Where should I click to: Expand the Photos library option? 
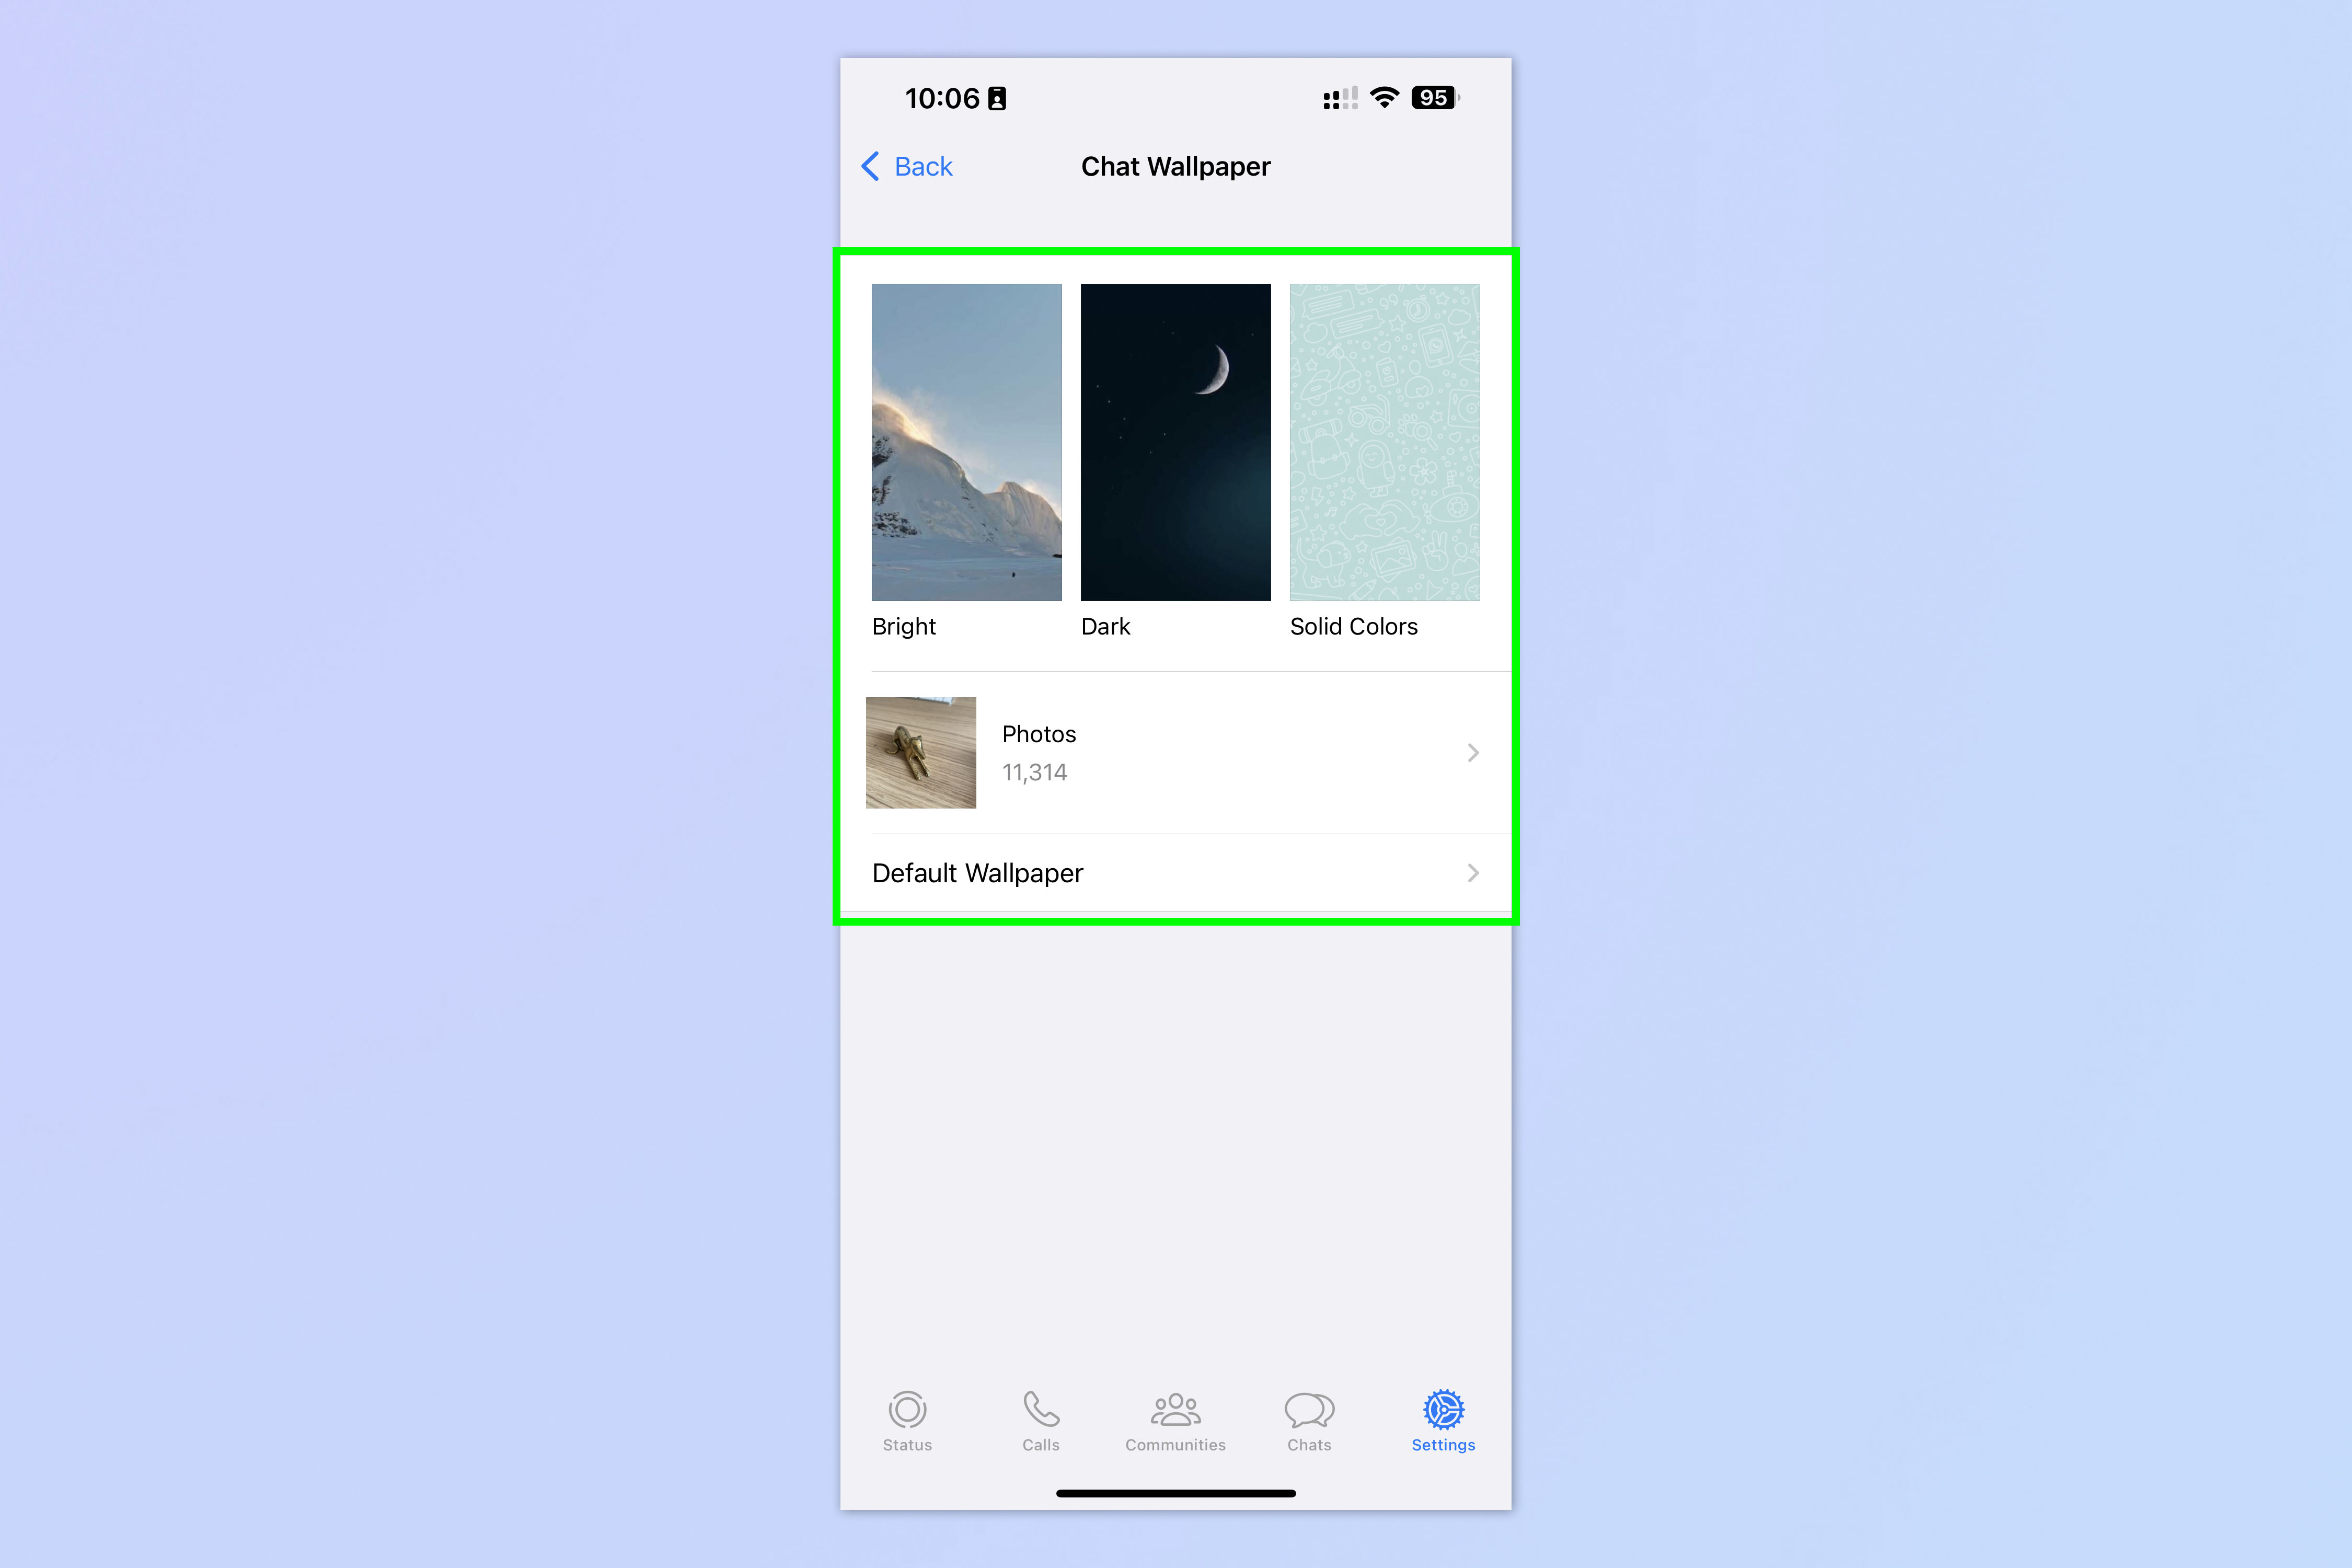coord(1176,753)
